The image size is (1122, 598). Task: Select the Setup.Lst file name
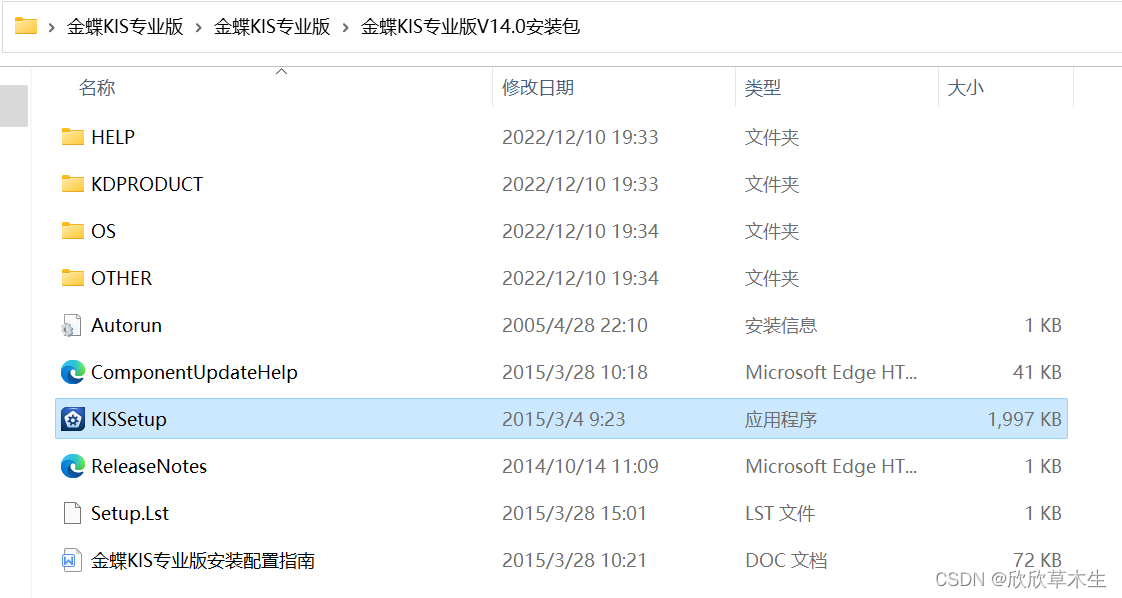[x=130, y=514]
